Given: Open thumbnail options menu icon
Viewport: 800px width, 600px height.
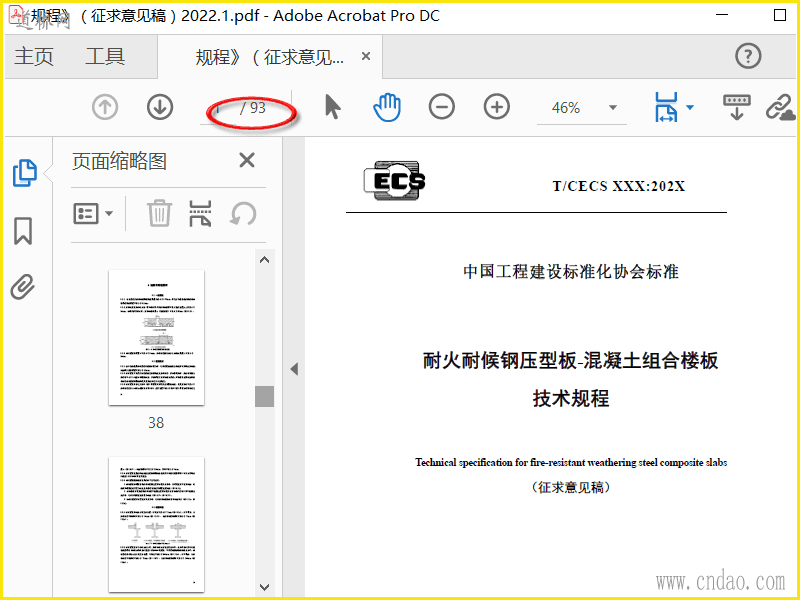Looking at the screenshot, I should 86,214.
